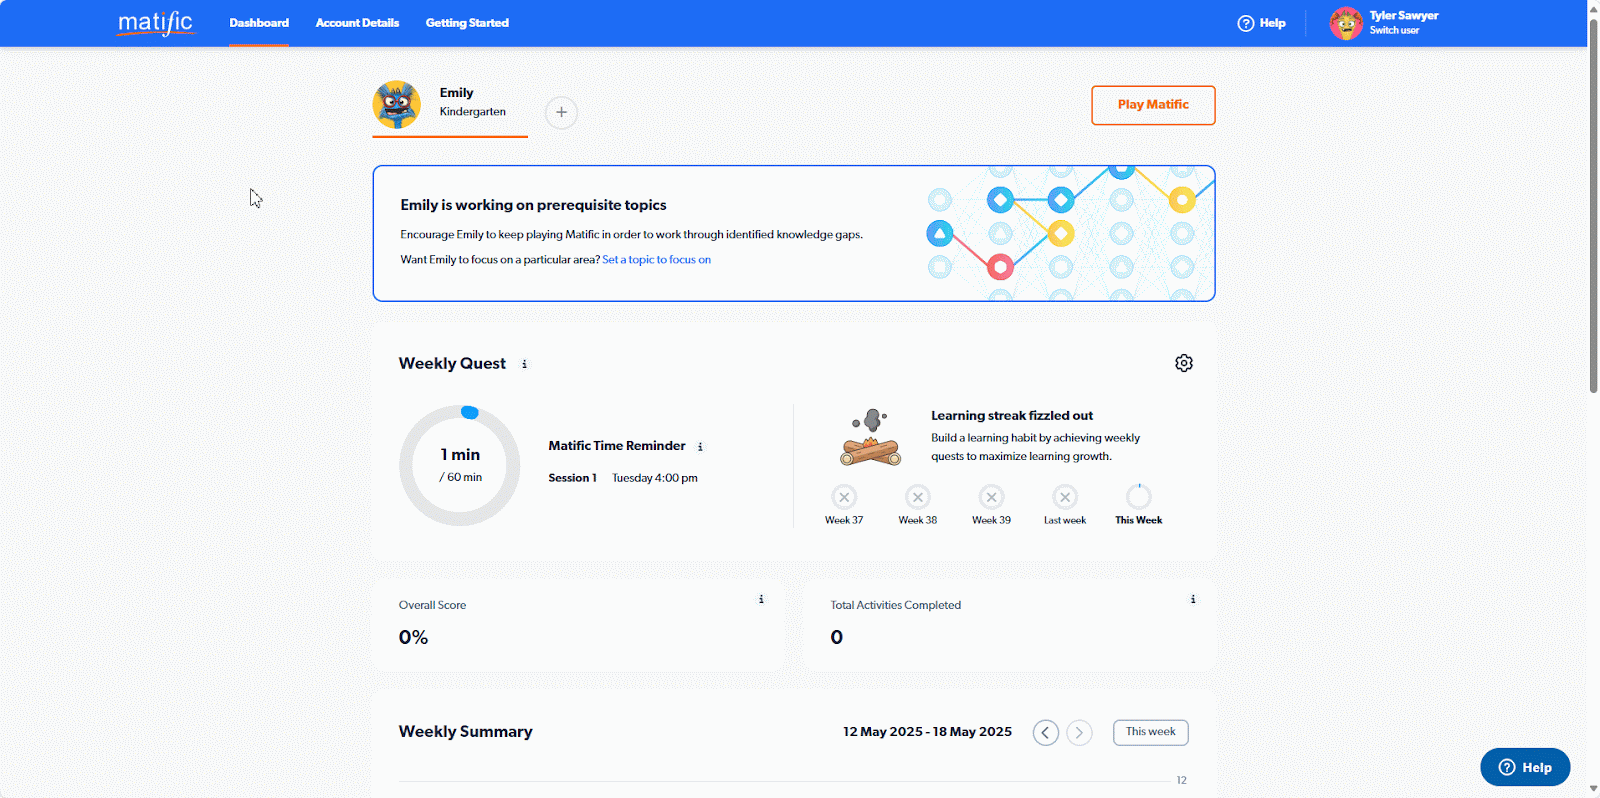
Task: Click the fizzled campfire streak icon
Action: 870,437
